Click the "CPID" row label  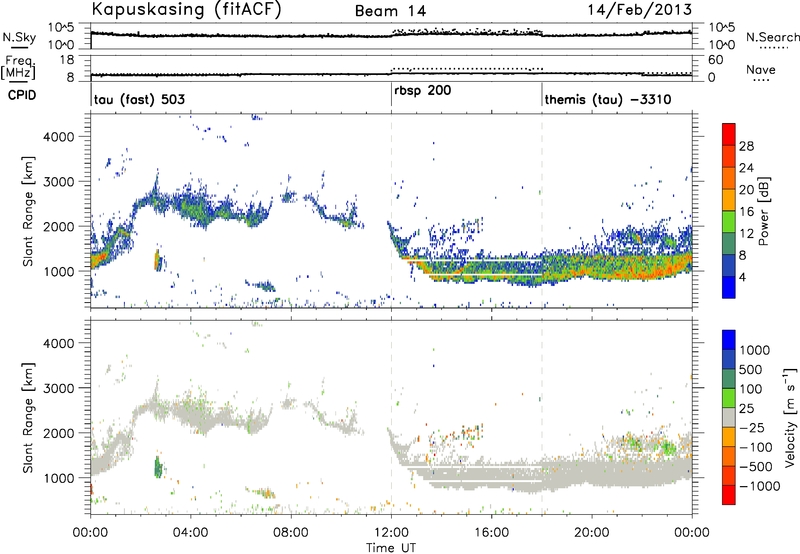pyautogui.click(x=22, y=95)
